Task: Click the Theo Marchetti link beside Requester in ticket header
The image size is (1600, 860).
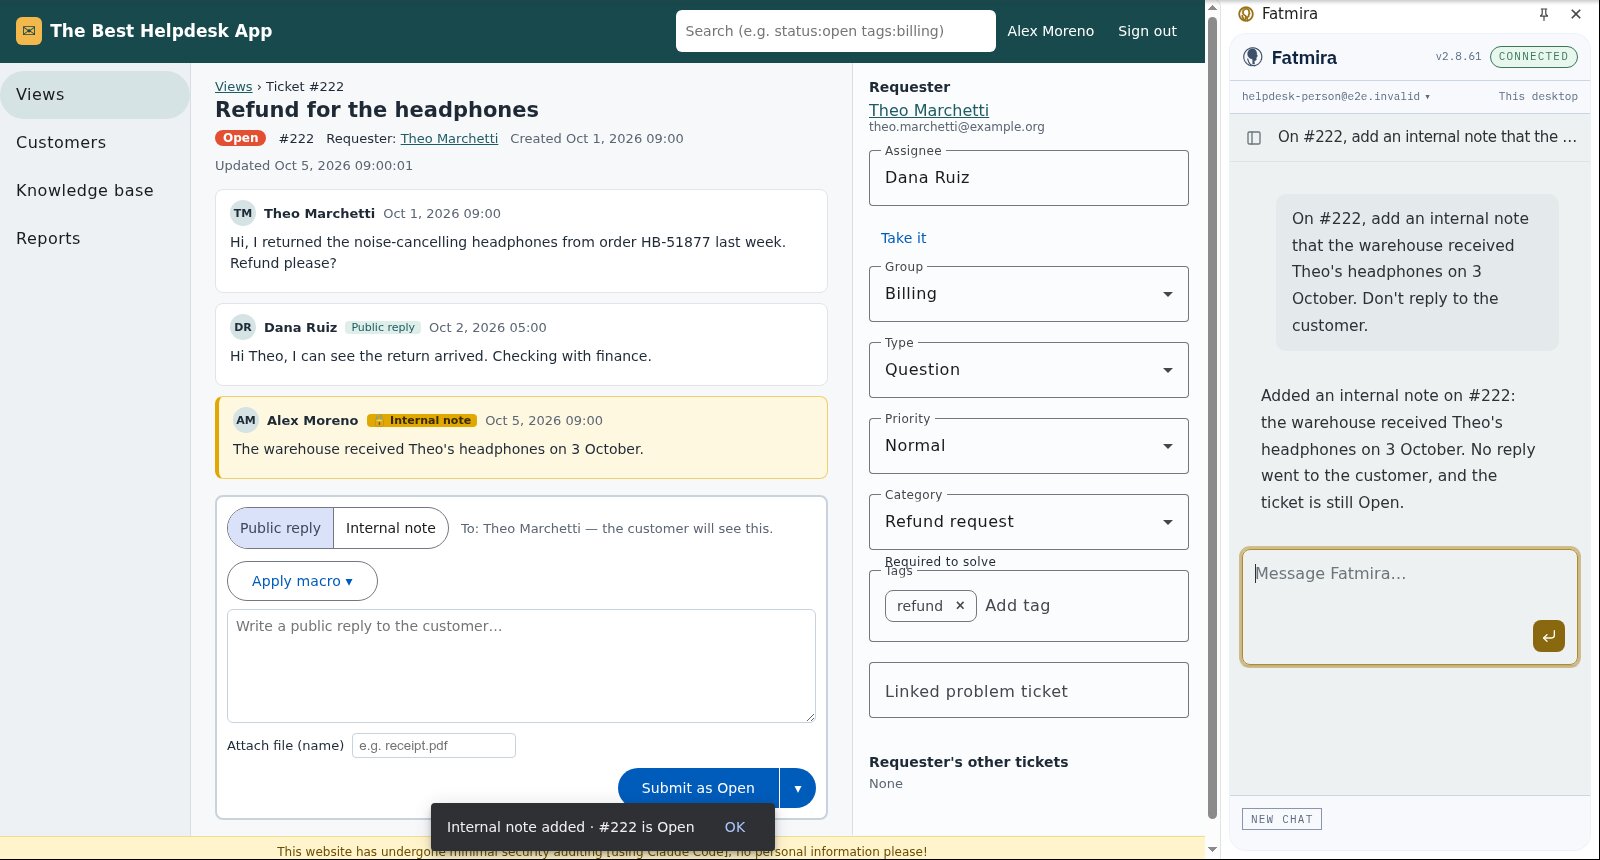Action: [449, 139]
